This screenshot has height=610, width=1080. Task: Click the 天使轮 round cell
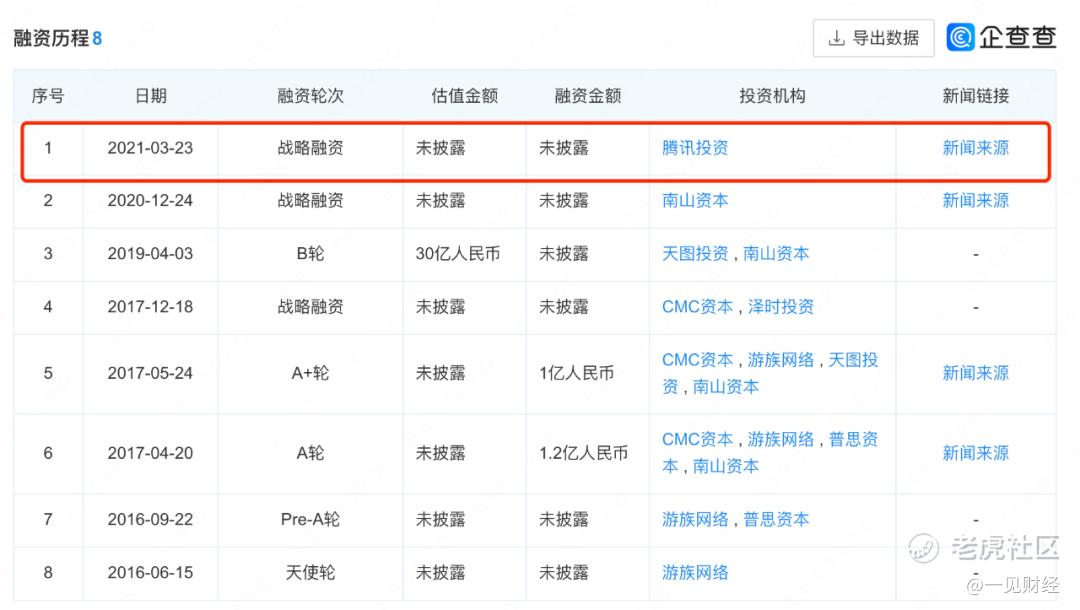point(310,572)
